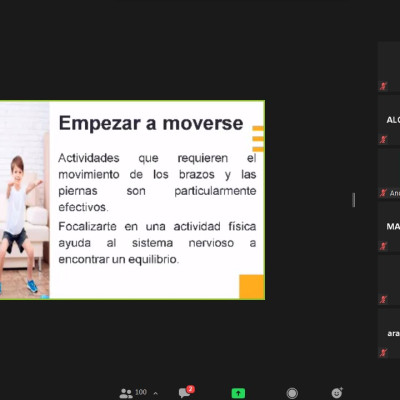This screenshot has width=400, height=400.
Task: Click the word "Focalizarte" on the slide
Action: tap(87, 227)
